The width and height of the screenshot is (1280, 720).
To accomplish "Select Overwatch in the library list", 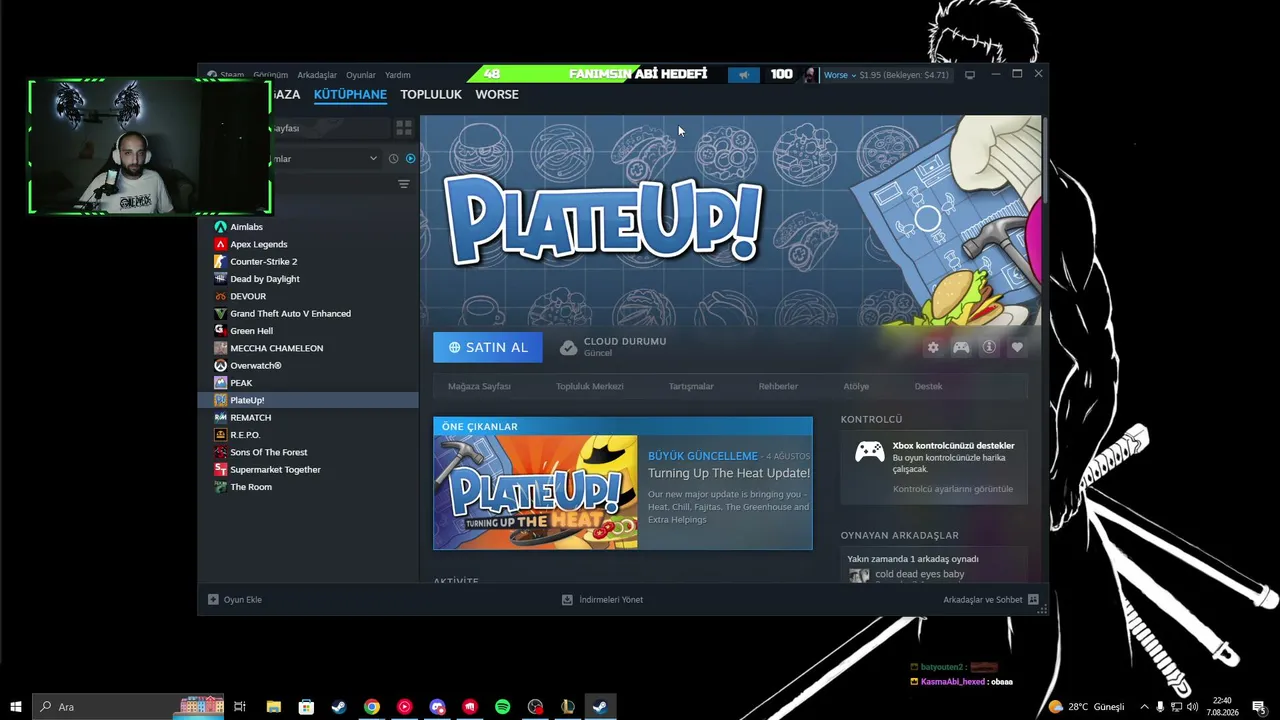I will (308, 366).
